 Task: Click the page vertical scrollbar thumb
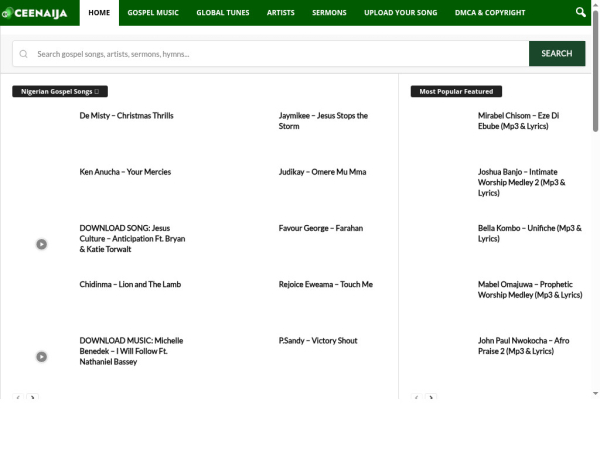[595, 72]
